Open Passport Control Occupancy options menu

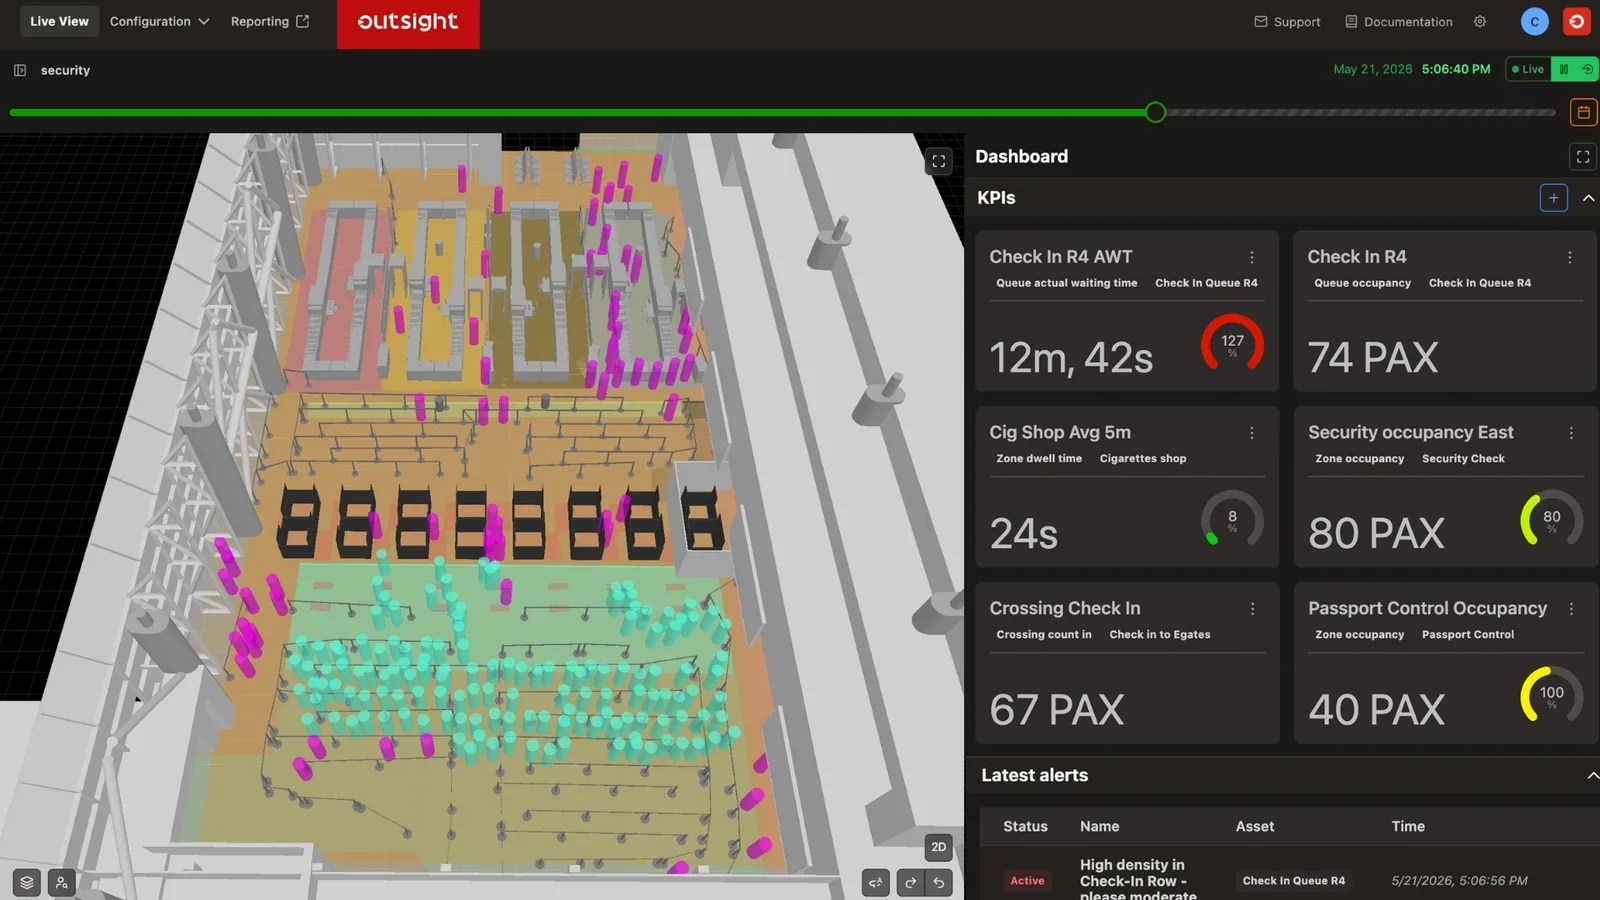(1571, 609)
